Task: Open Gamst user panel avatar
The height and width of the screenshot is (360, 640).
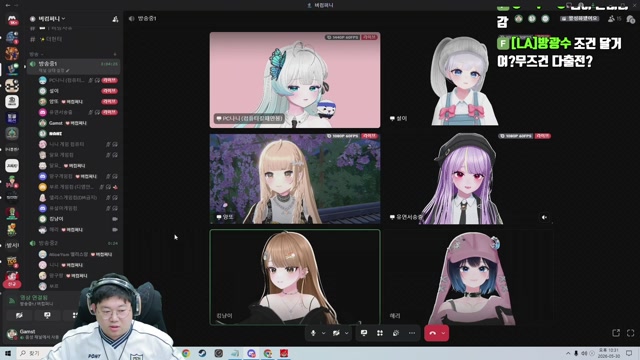Action: (x=12, y=333)
